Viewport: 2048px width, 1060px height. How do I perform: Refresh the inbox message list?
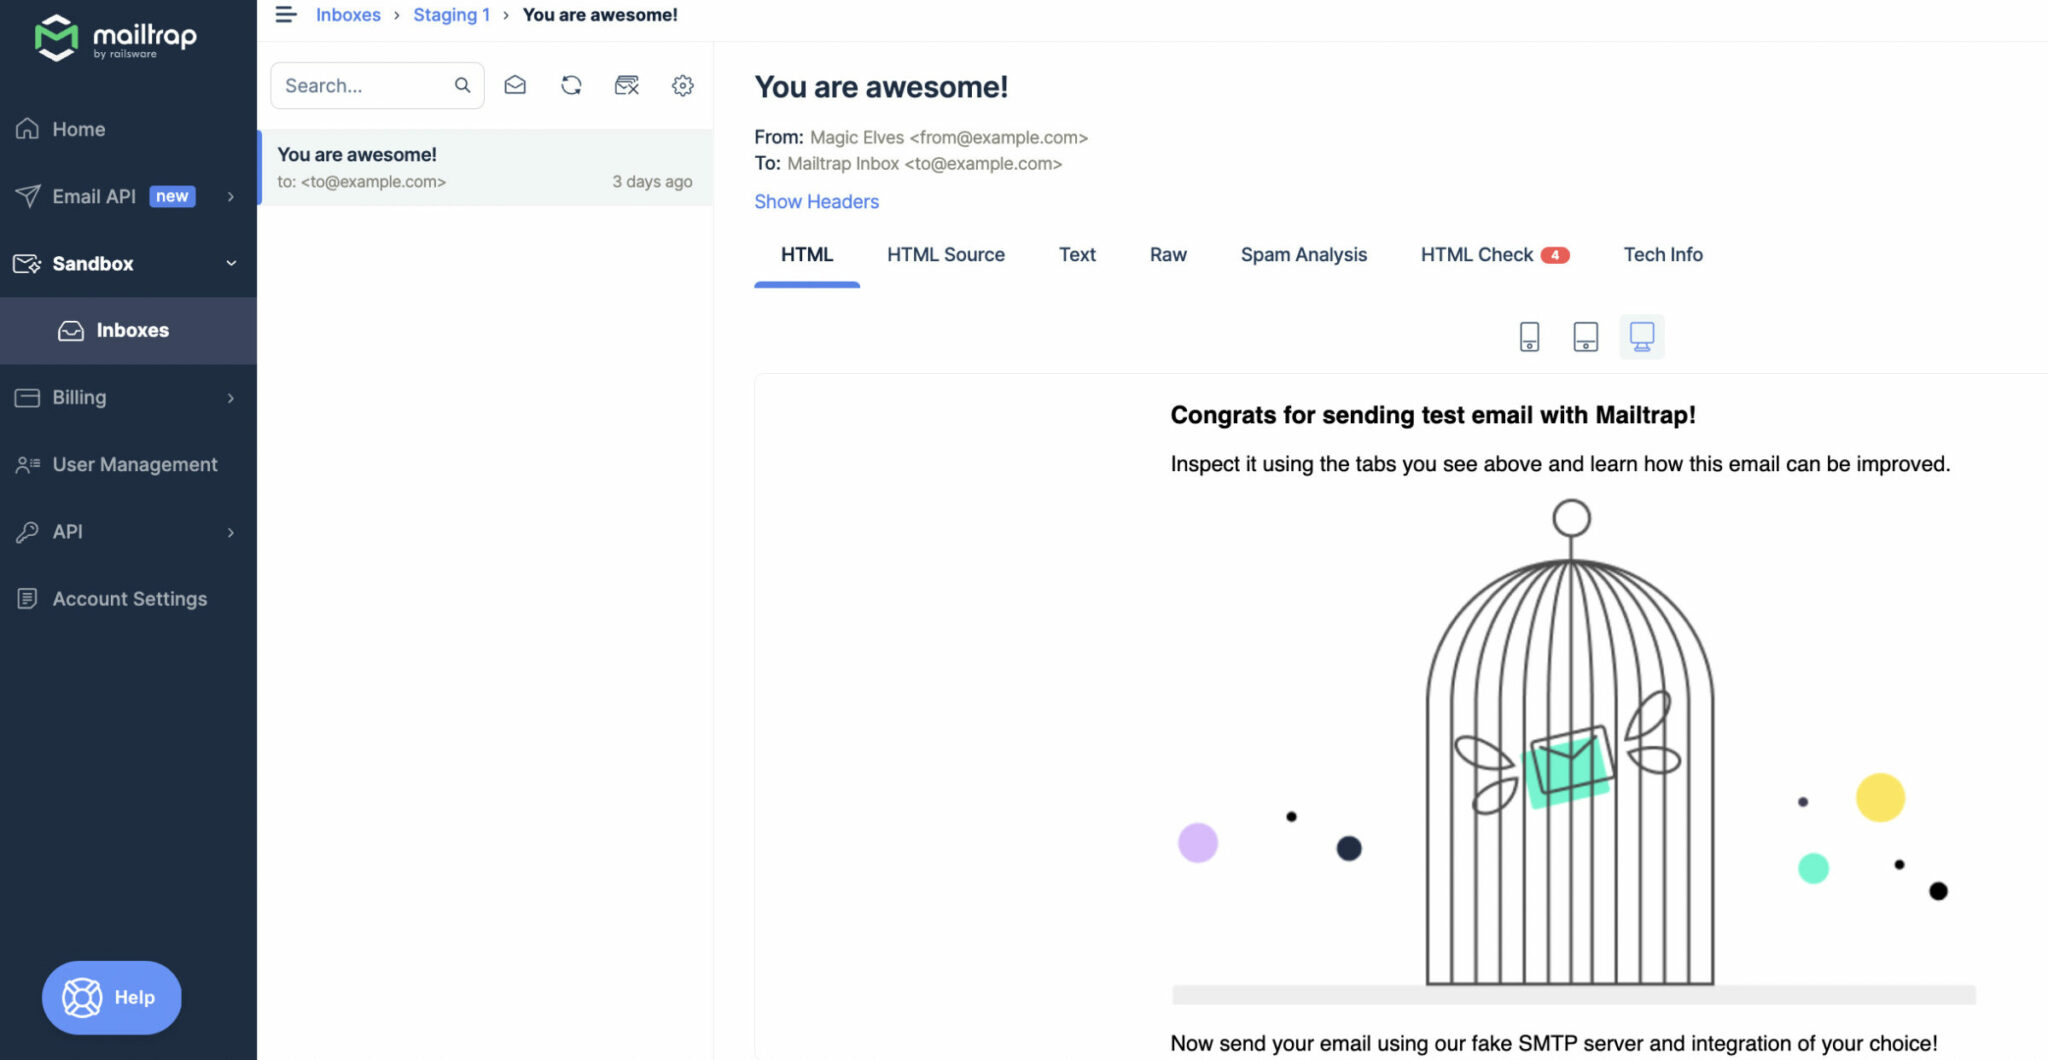tap(571, 85)
